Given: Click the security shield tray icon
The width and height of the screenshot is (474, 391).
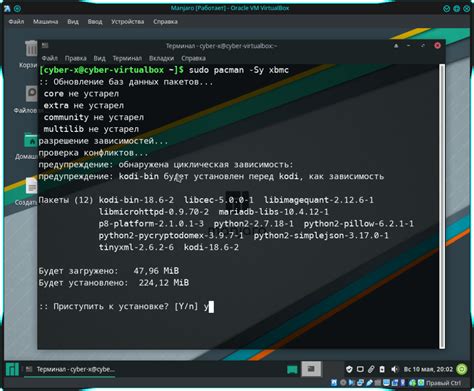Looking at the screenshot, I should (x=349, y=369).
